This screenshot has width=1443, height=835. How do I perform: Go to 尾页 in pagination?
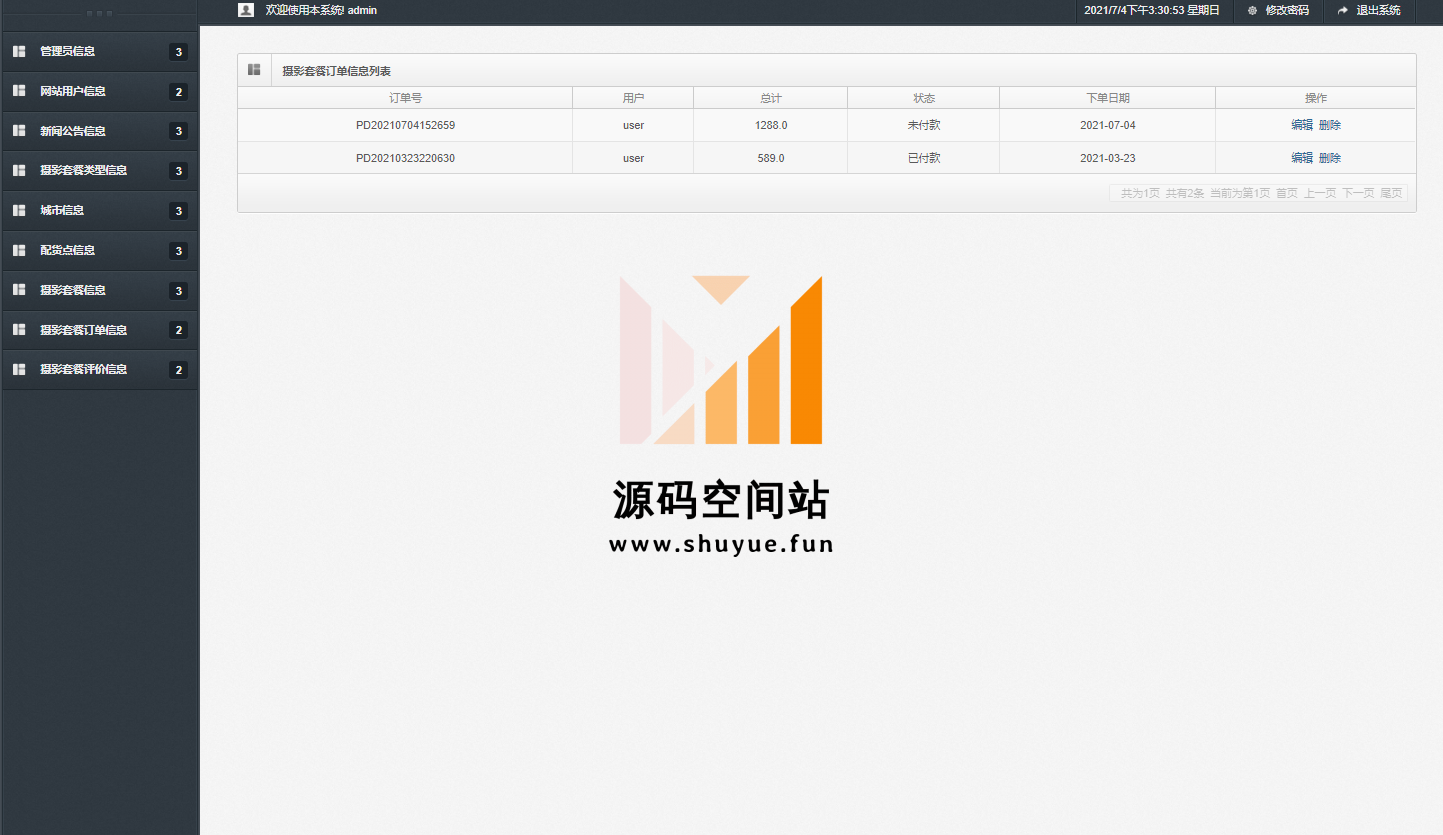(1391, 193)
